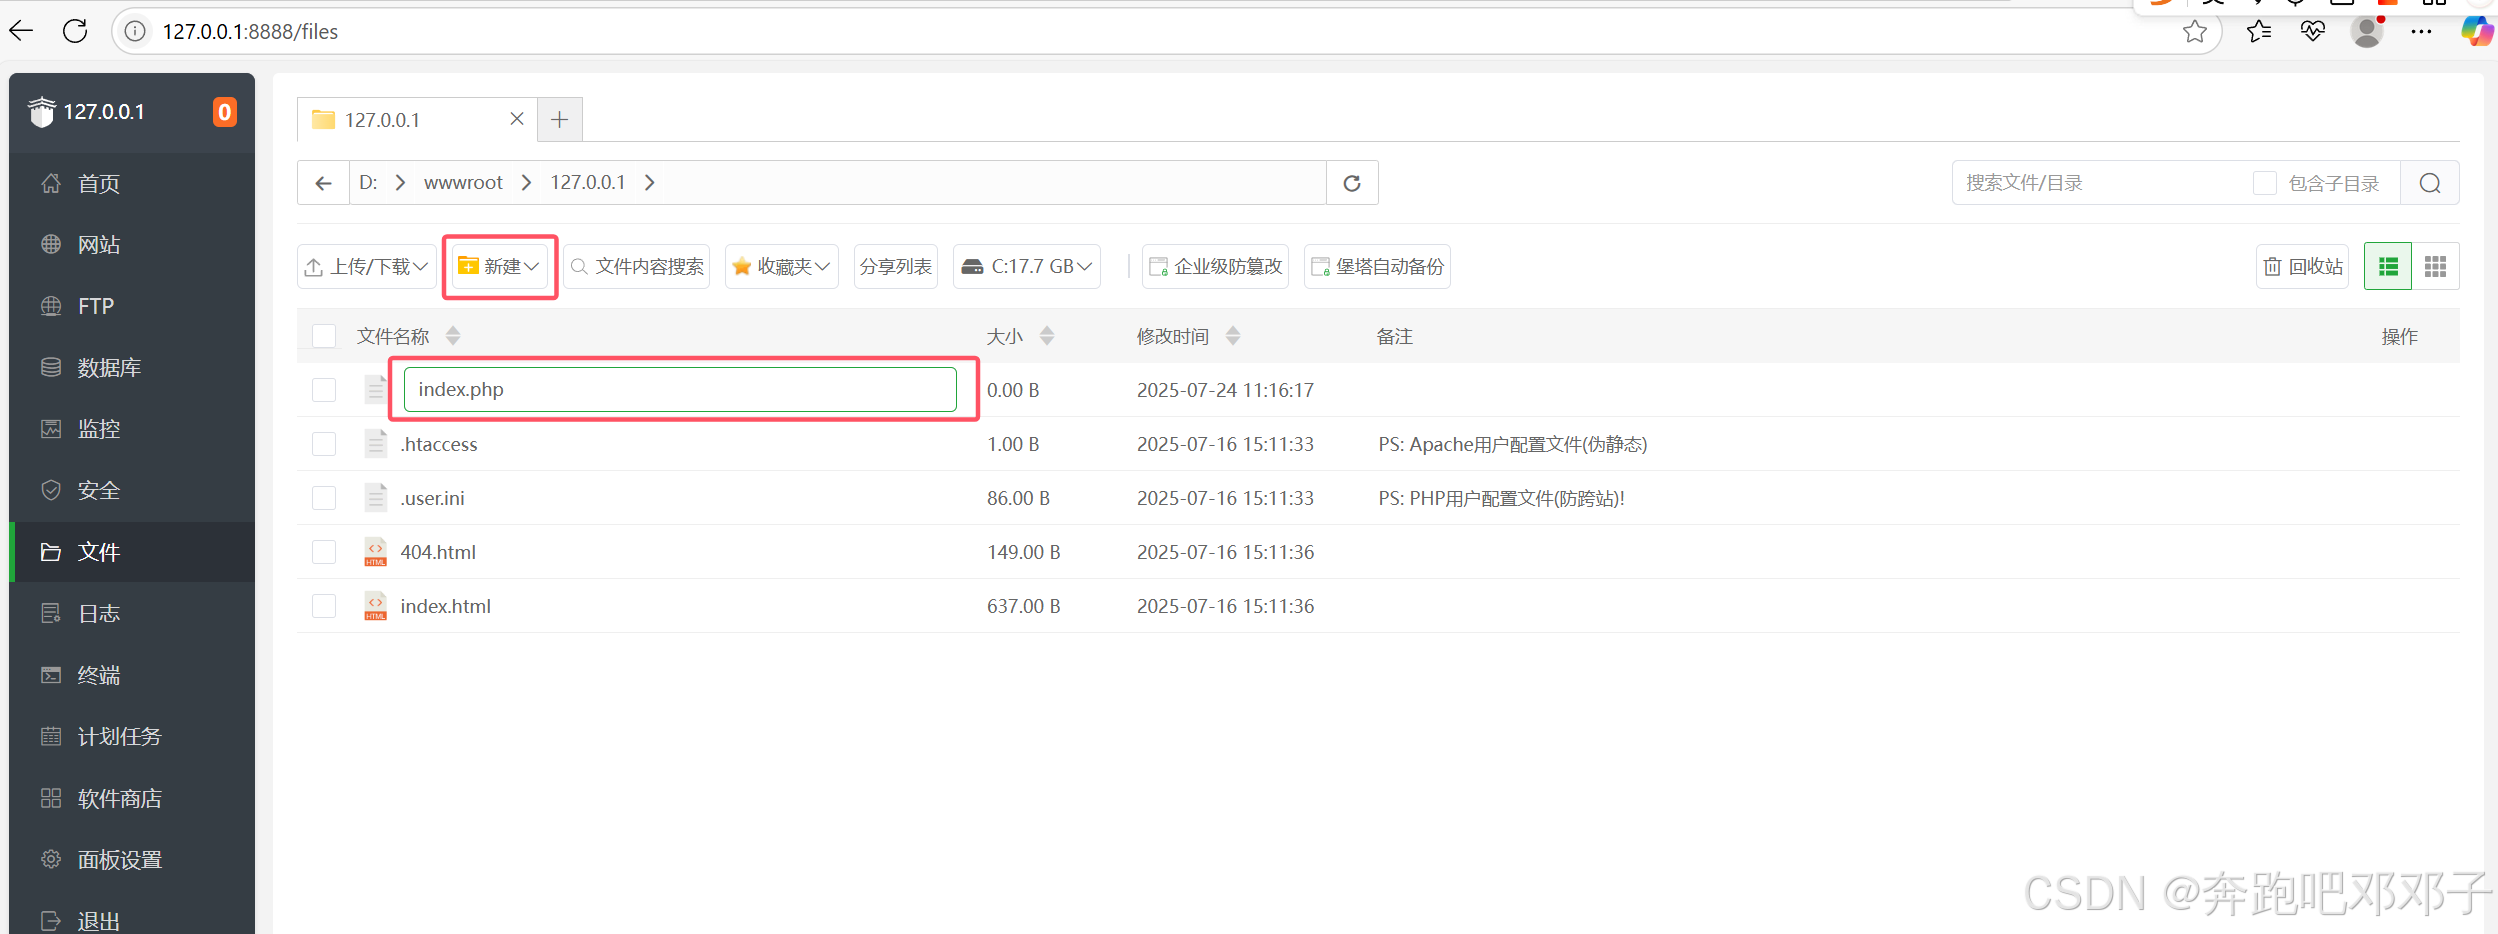Open Terminal (终端) in sidebar
The height and width of the screenshot is (934, 2498).
click(132, 675)
